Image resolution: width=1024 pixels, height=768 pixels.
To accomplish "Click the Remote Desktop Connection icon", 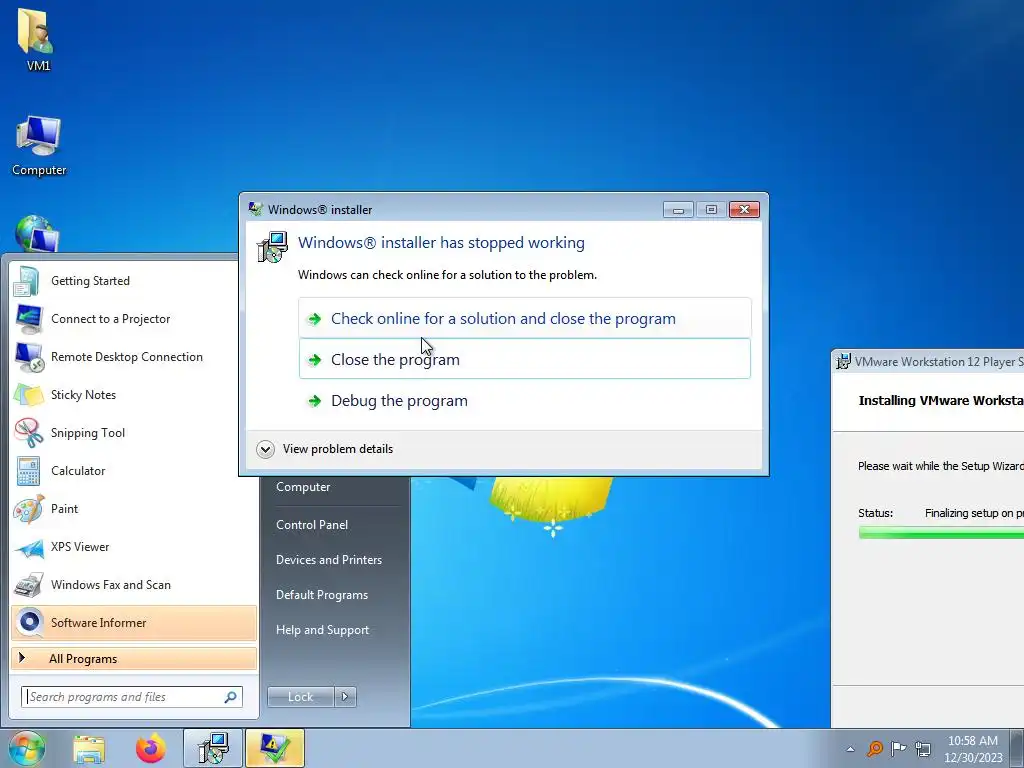I will [29, 357].
